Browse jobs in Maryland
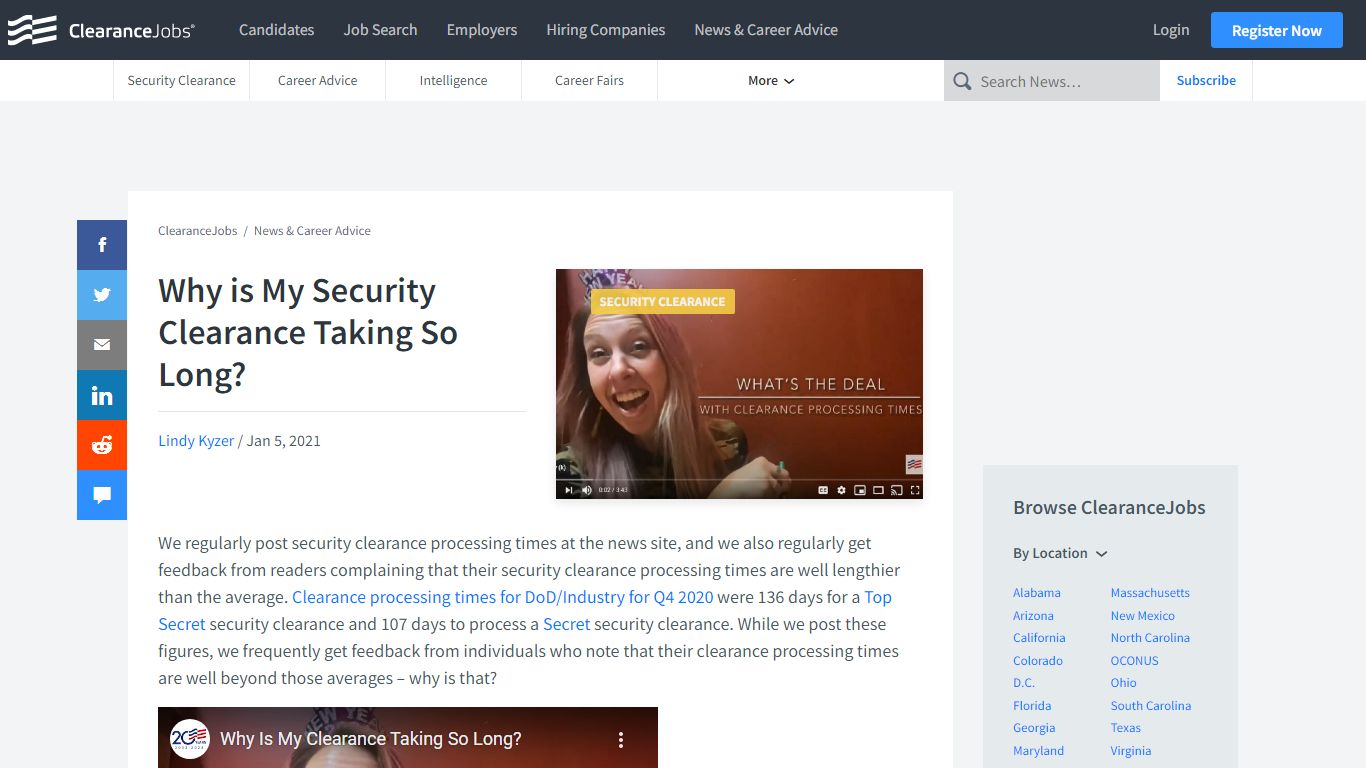The width and height of the screenshot is (1366, 768). [x=1038, y=751]
